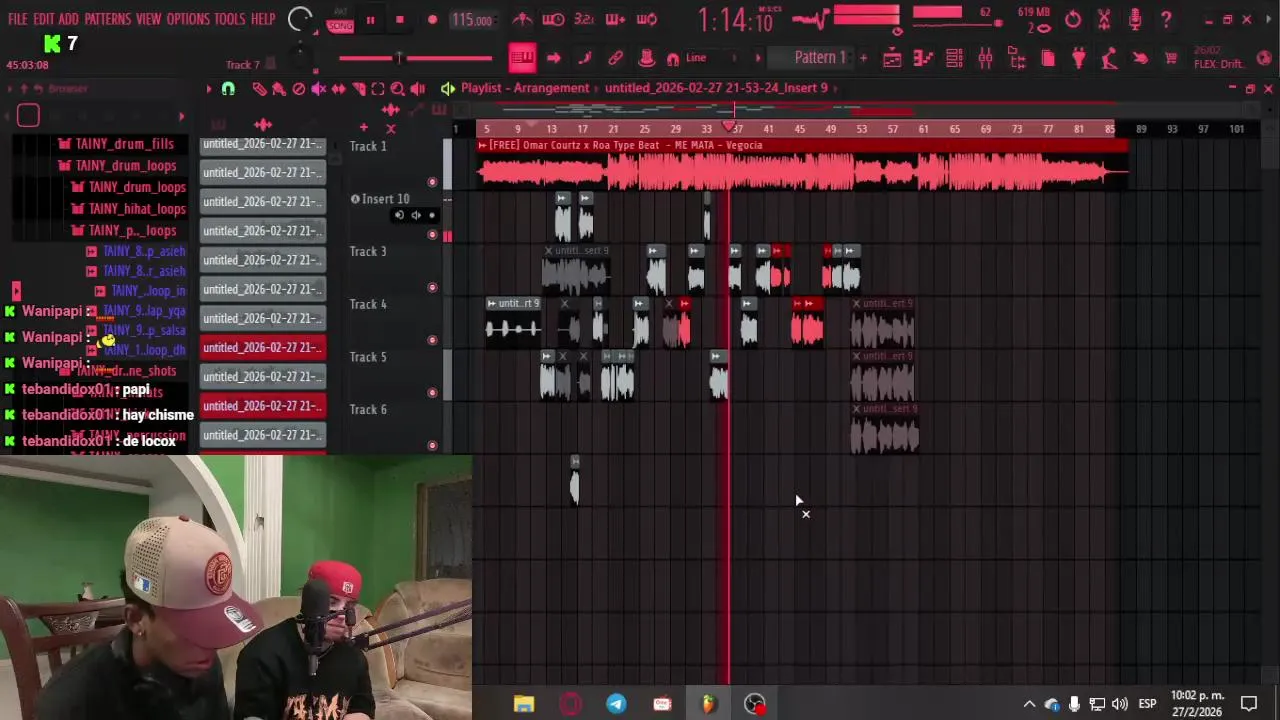
Task: Pause playback with the pause button
Action: pyautogui.click(x=370, y=20)
